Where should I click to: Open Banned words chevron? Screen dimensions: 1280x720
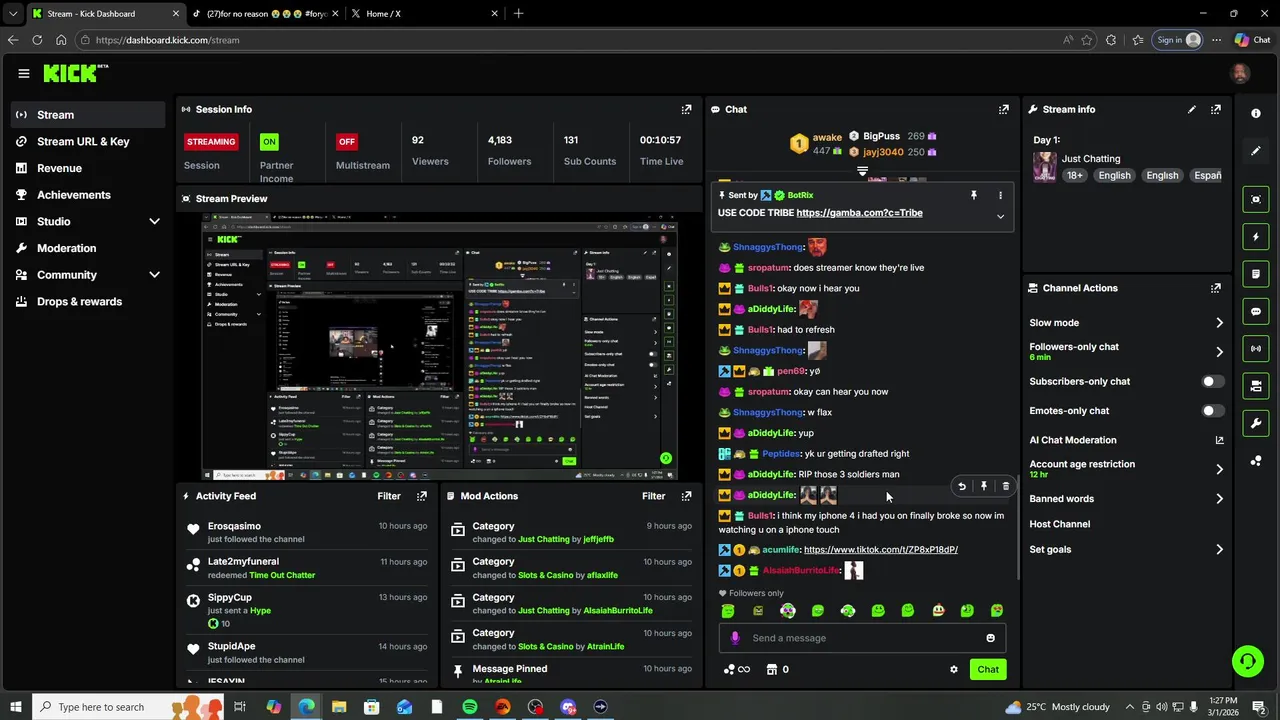click(1219, 499)
